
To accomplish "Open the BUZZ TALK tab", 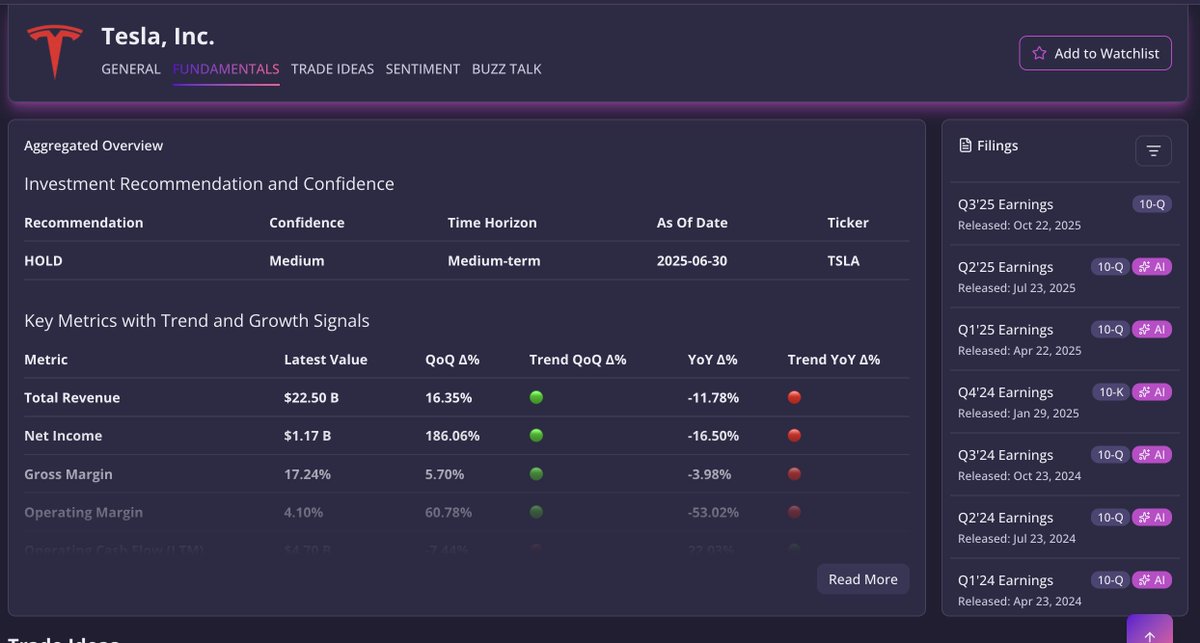I will coord(507,69).
